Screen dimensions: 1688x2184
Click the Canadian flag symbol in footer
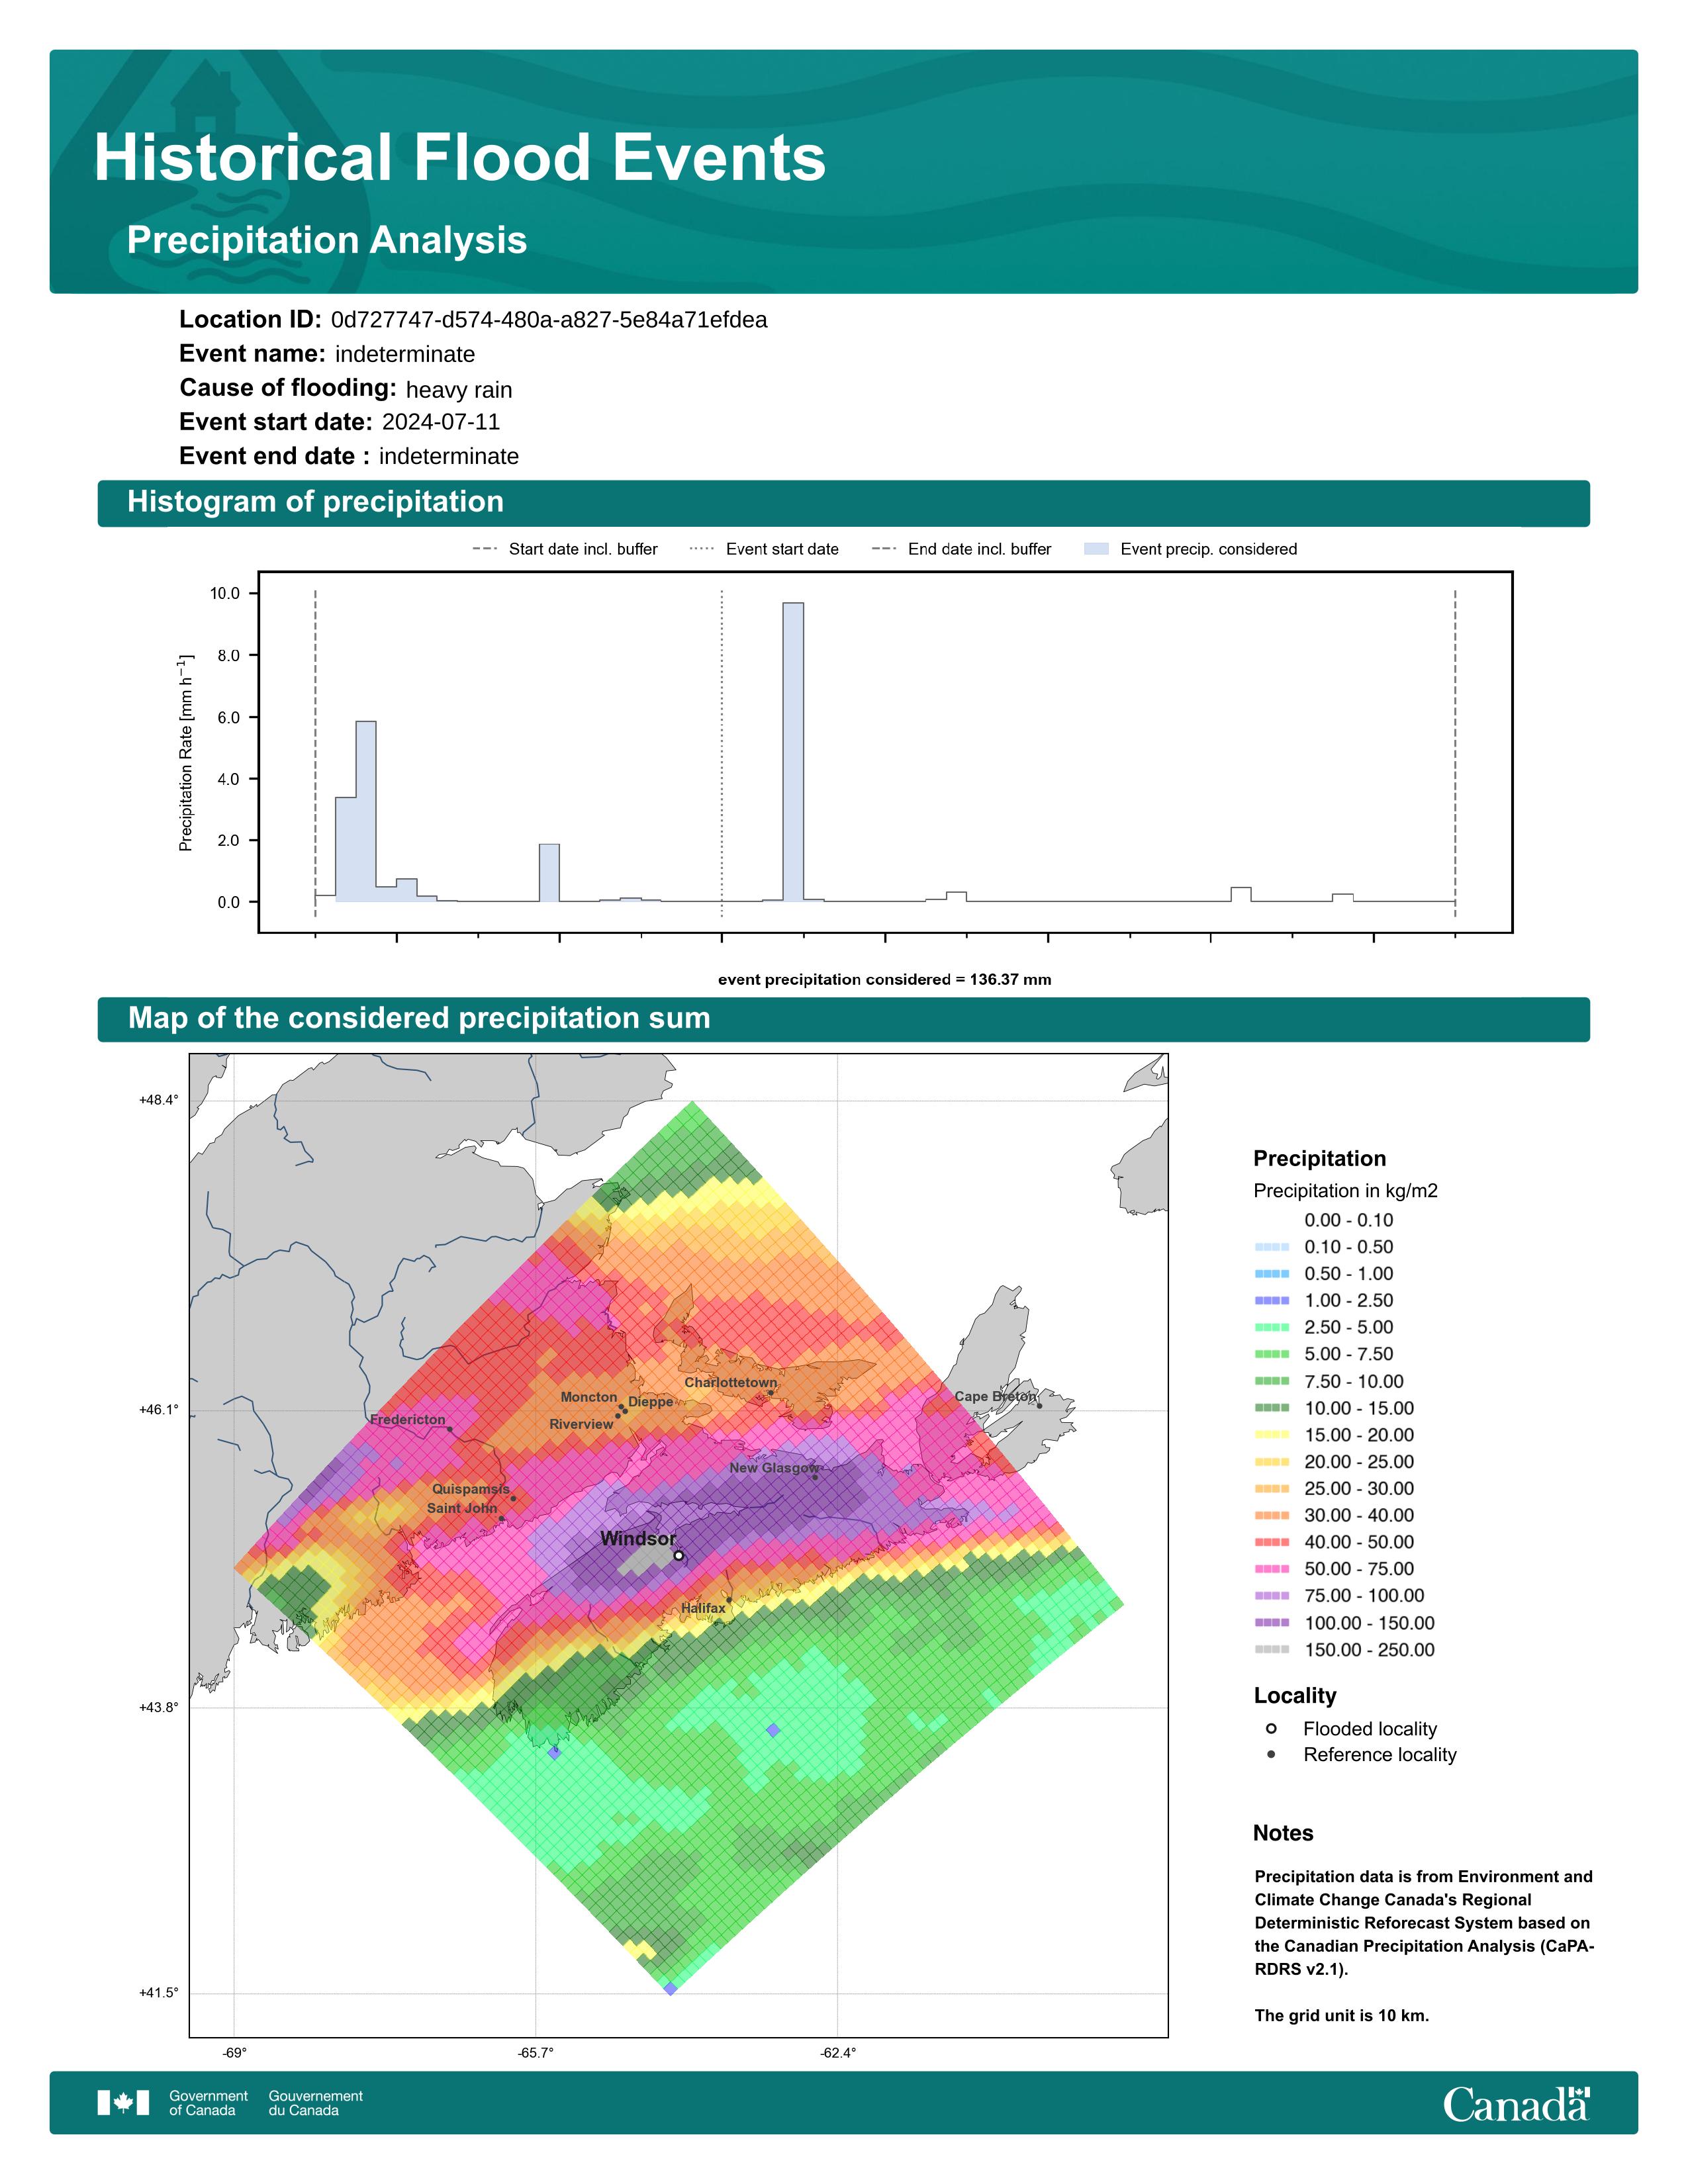123,2103
